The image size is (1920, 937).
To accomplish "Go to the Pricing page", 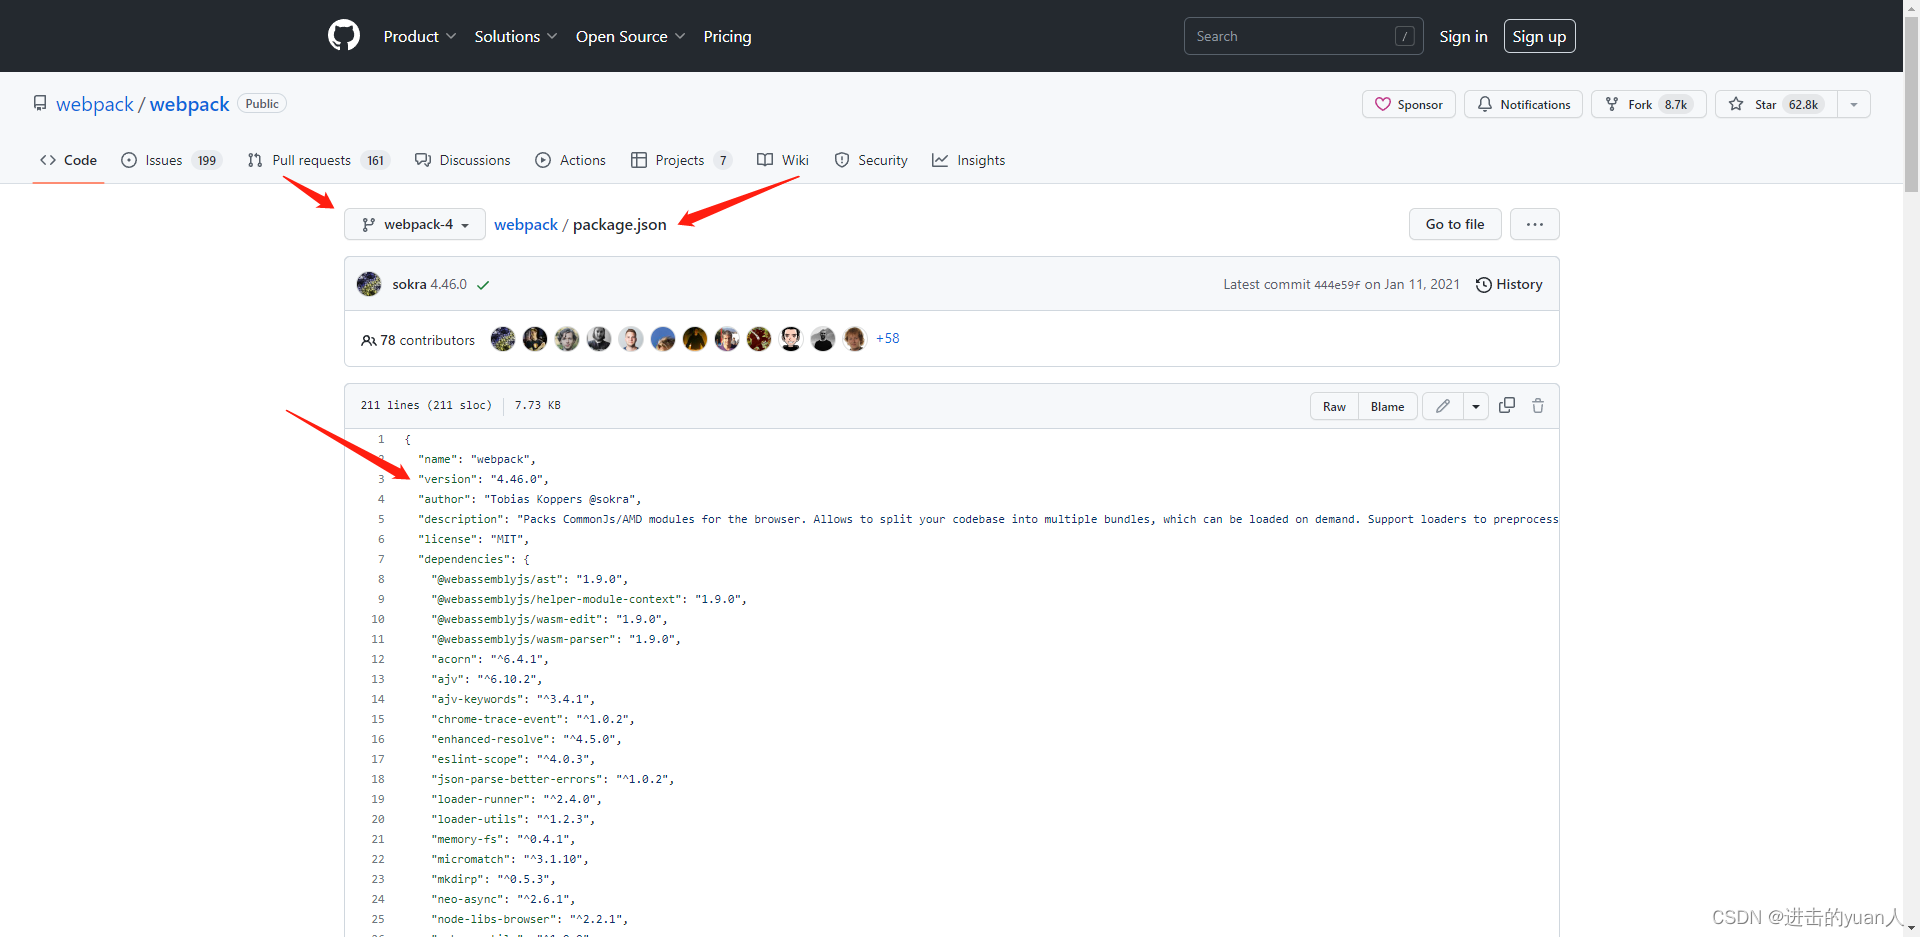I will point(727,36).
